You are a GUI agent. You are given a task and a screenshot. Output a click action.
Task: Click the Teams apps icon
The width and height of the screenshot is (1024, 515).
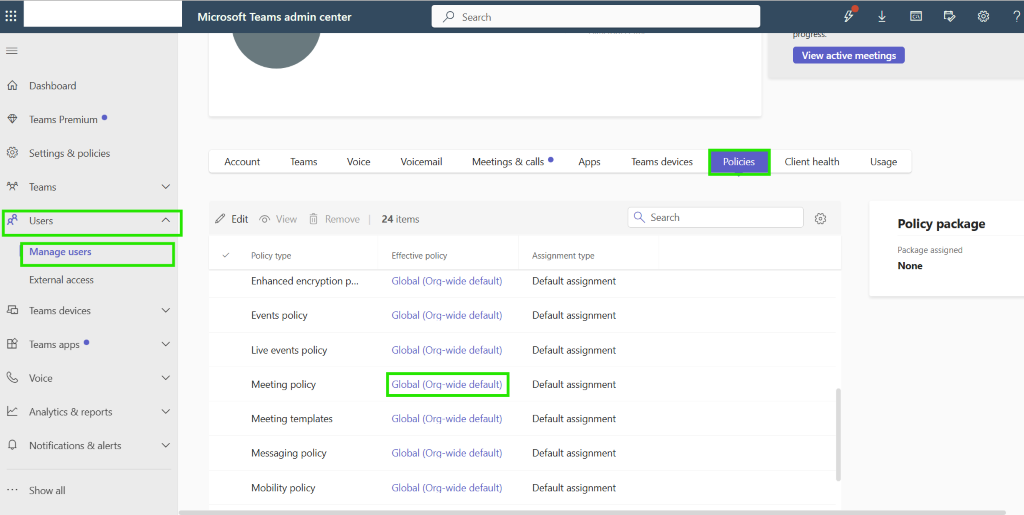(12, 344)
